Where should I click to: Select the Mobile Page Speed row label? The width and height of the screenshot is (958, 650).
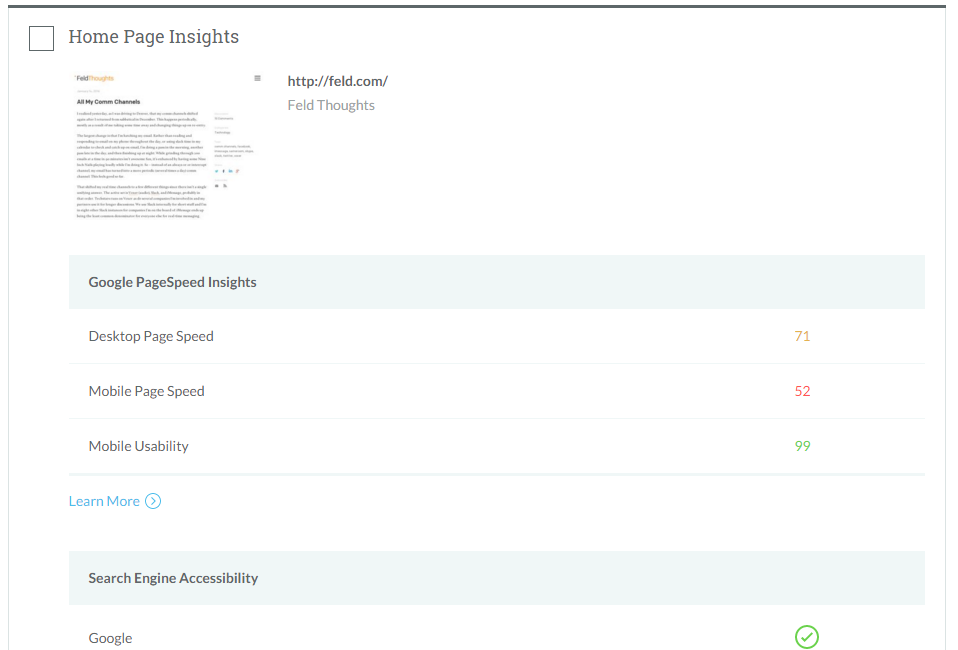click(146, 391)
